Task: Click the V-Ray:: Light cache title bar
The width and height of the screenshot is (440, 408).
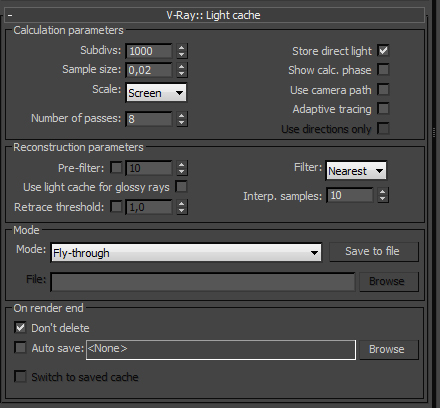Action: point(215,15)
